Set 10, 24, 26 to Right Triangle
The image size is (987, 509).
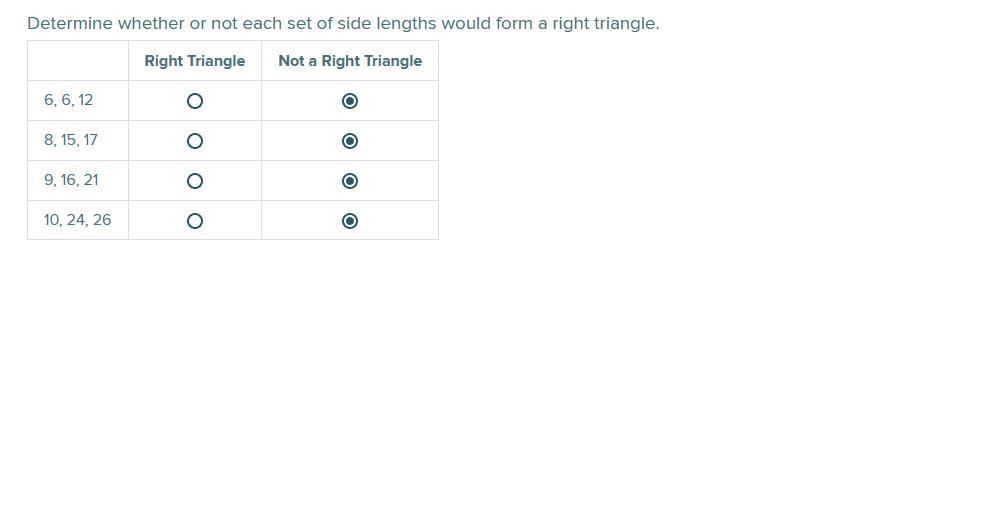tap(195, 221)
